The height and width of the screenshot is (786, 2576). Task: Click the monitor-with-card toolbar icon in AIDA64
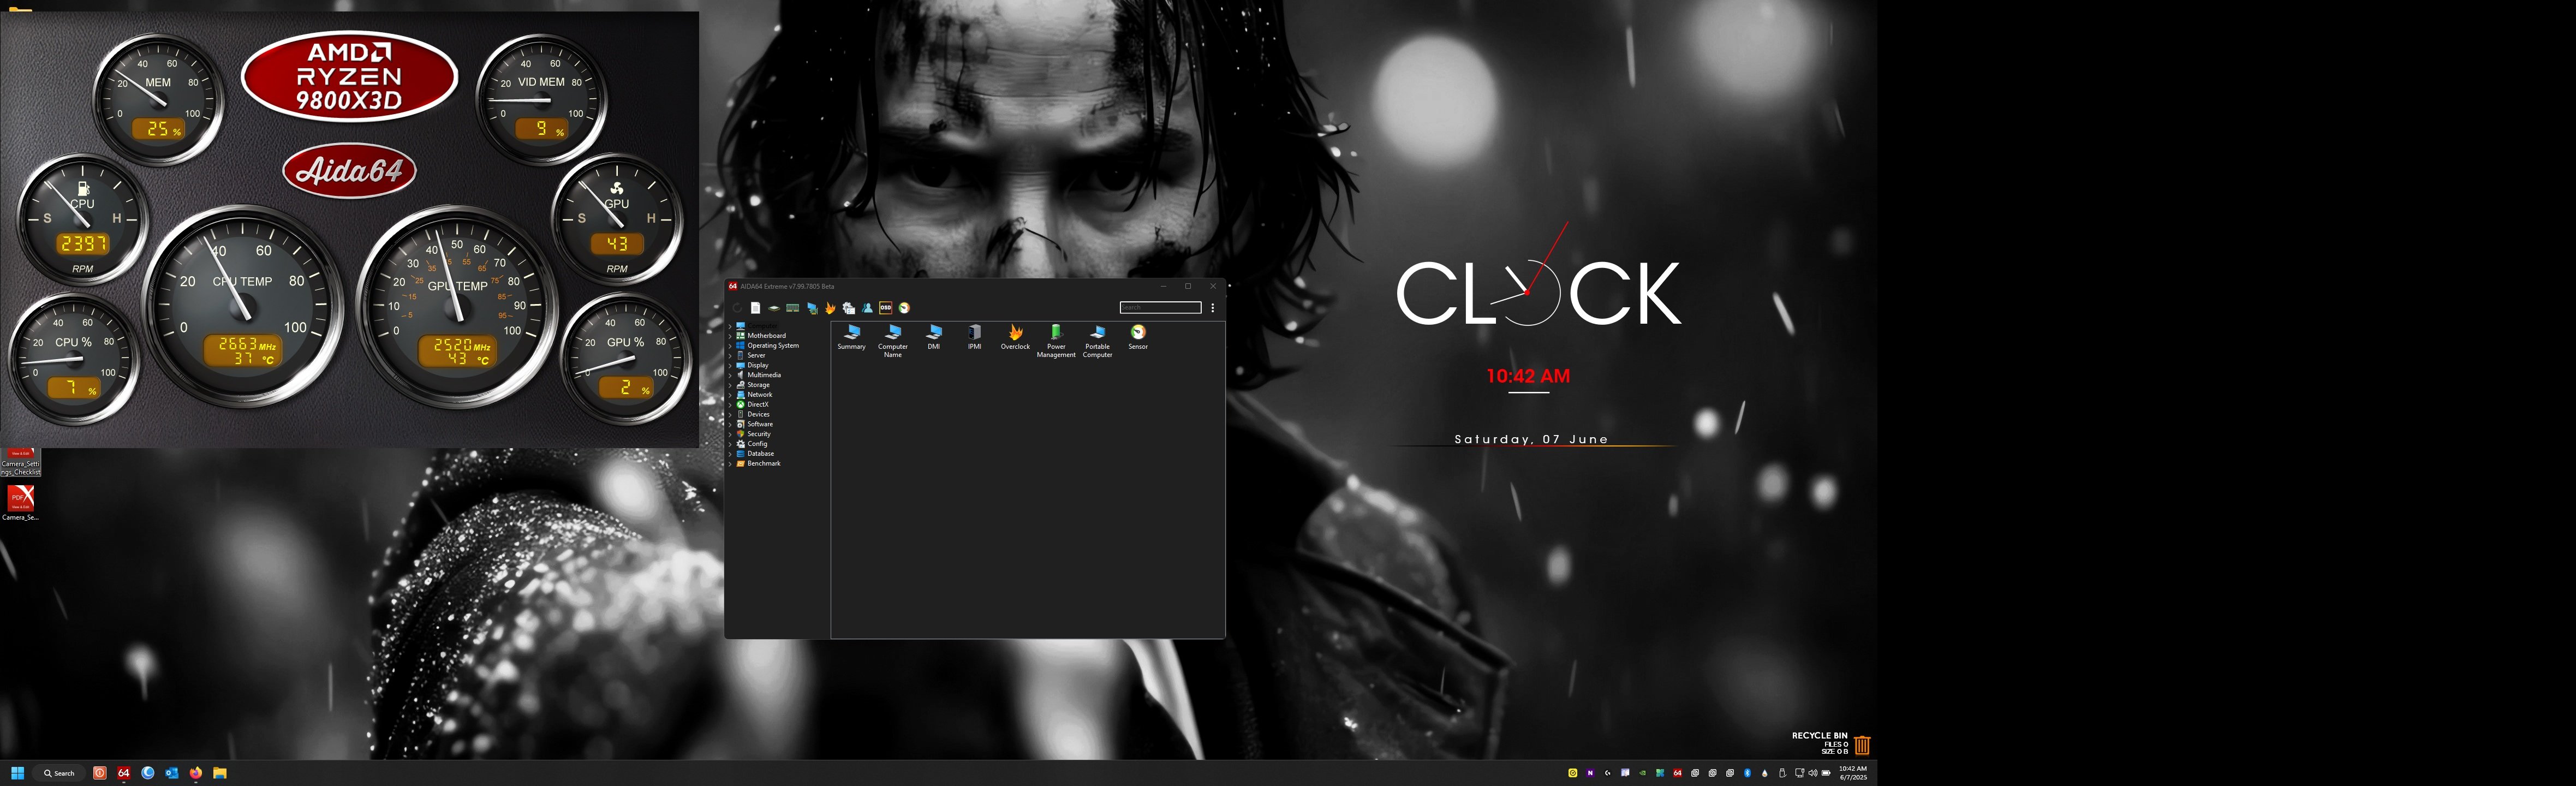(x=813, y=308)
